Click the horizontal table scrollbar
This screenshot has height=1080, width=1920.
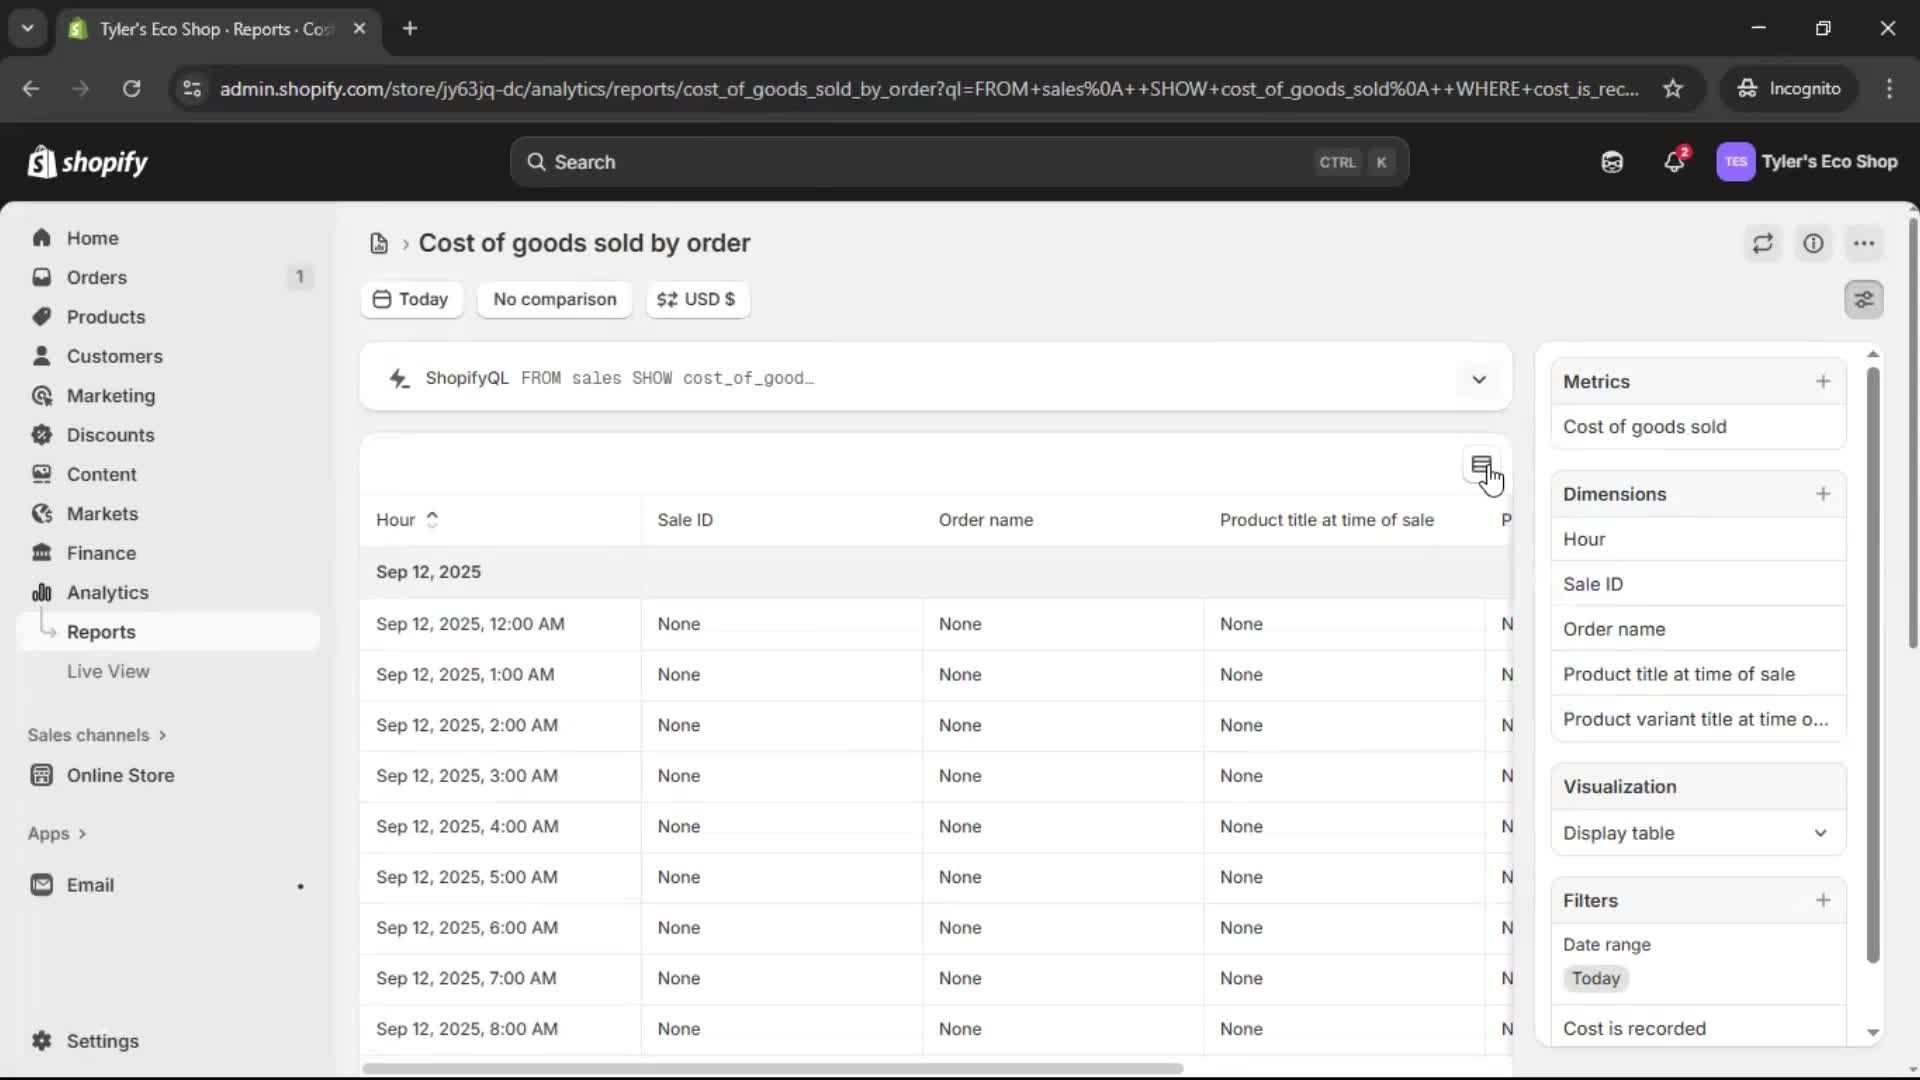pos(772,1068)
